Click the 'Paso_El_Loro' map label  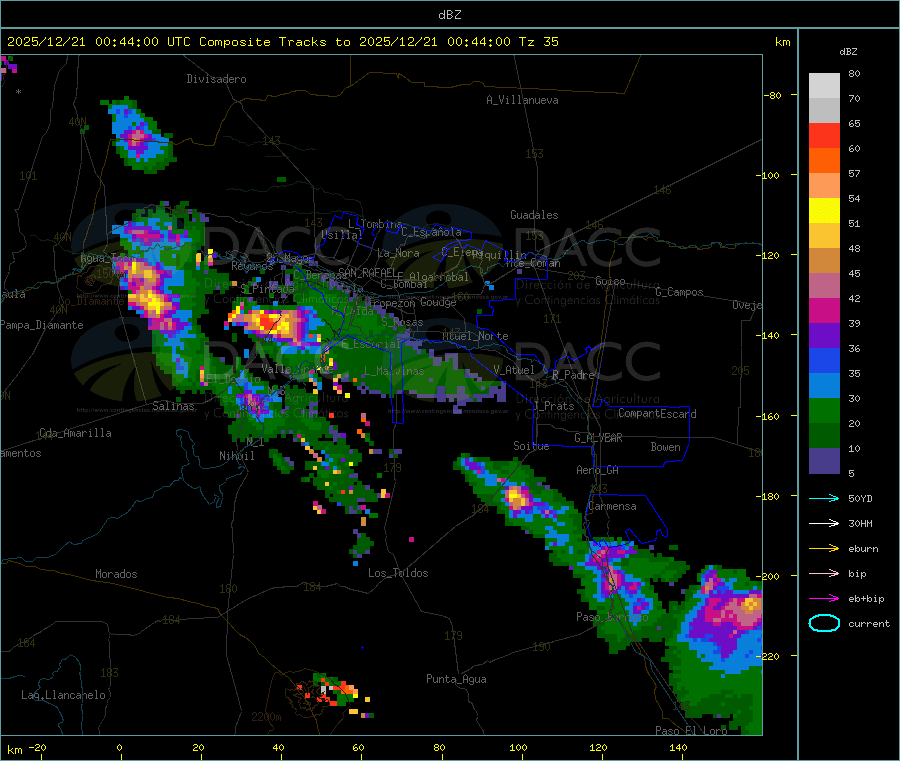pos(691,731)
